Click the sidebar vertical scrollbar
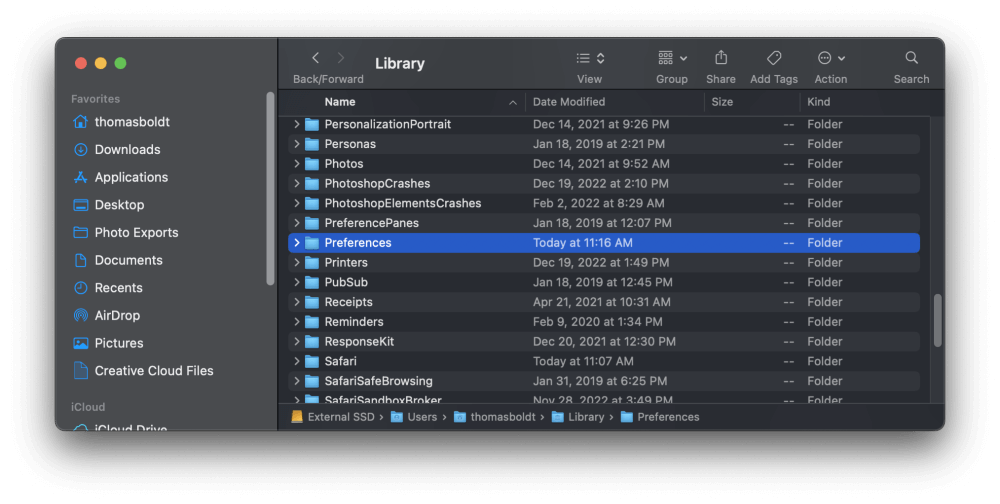This screenshot has width=1000, height=504. [270, 189]
